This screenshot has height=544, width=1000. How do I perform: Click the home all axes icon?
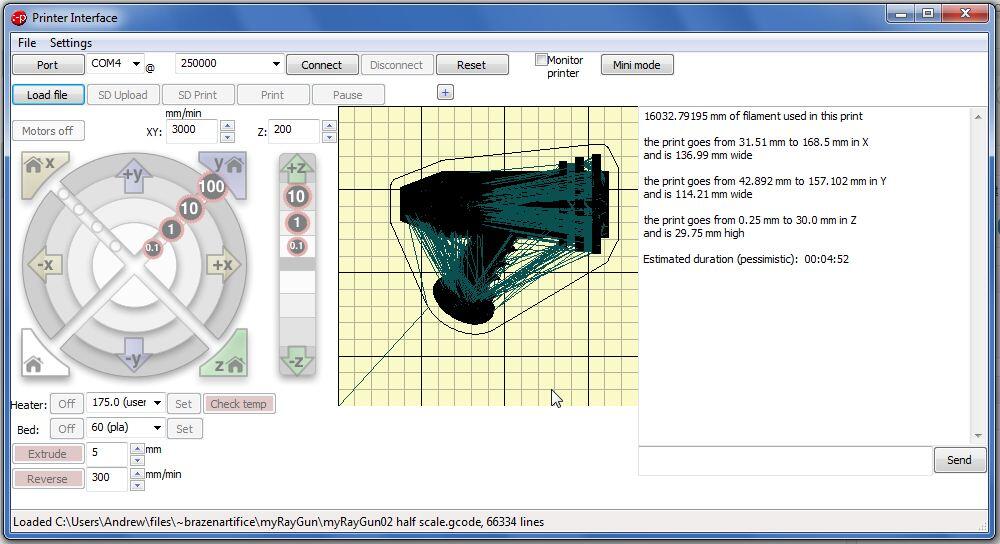coord(39,359)
